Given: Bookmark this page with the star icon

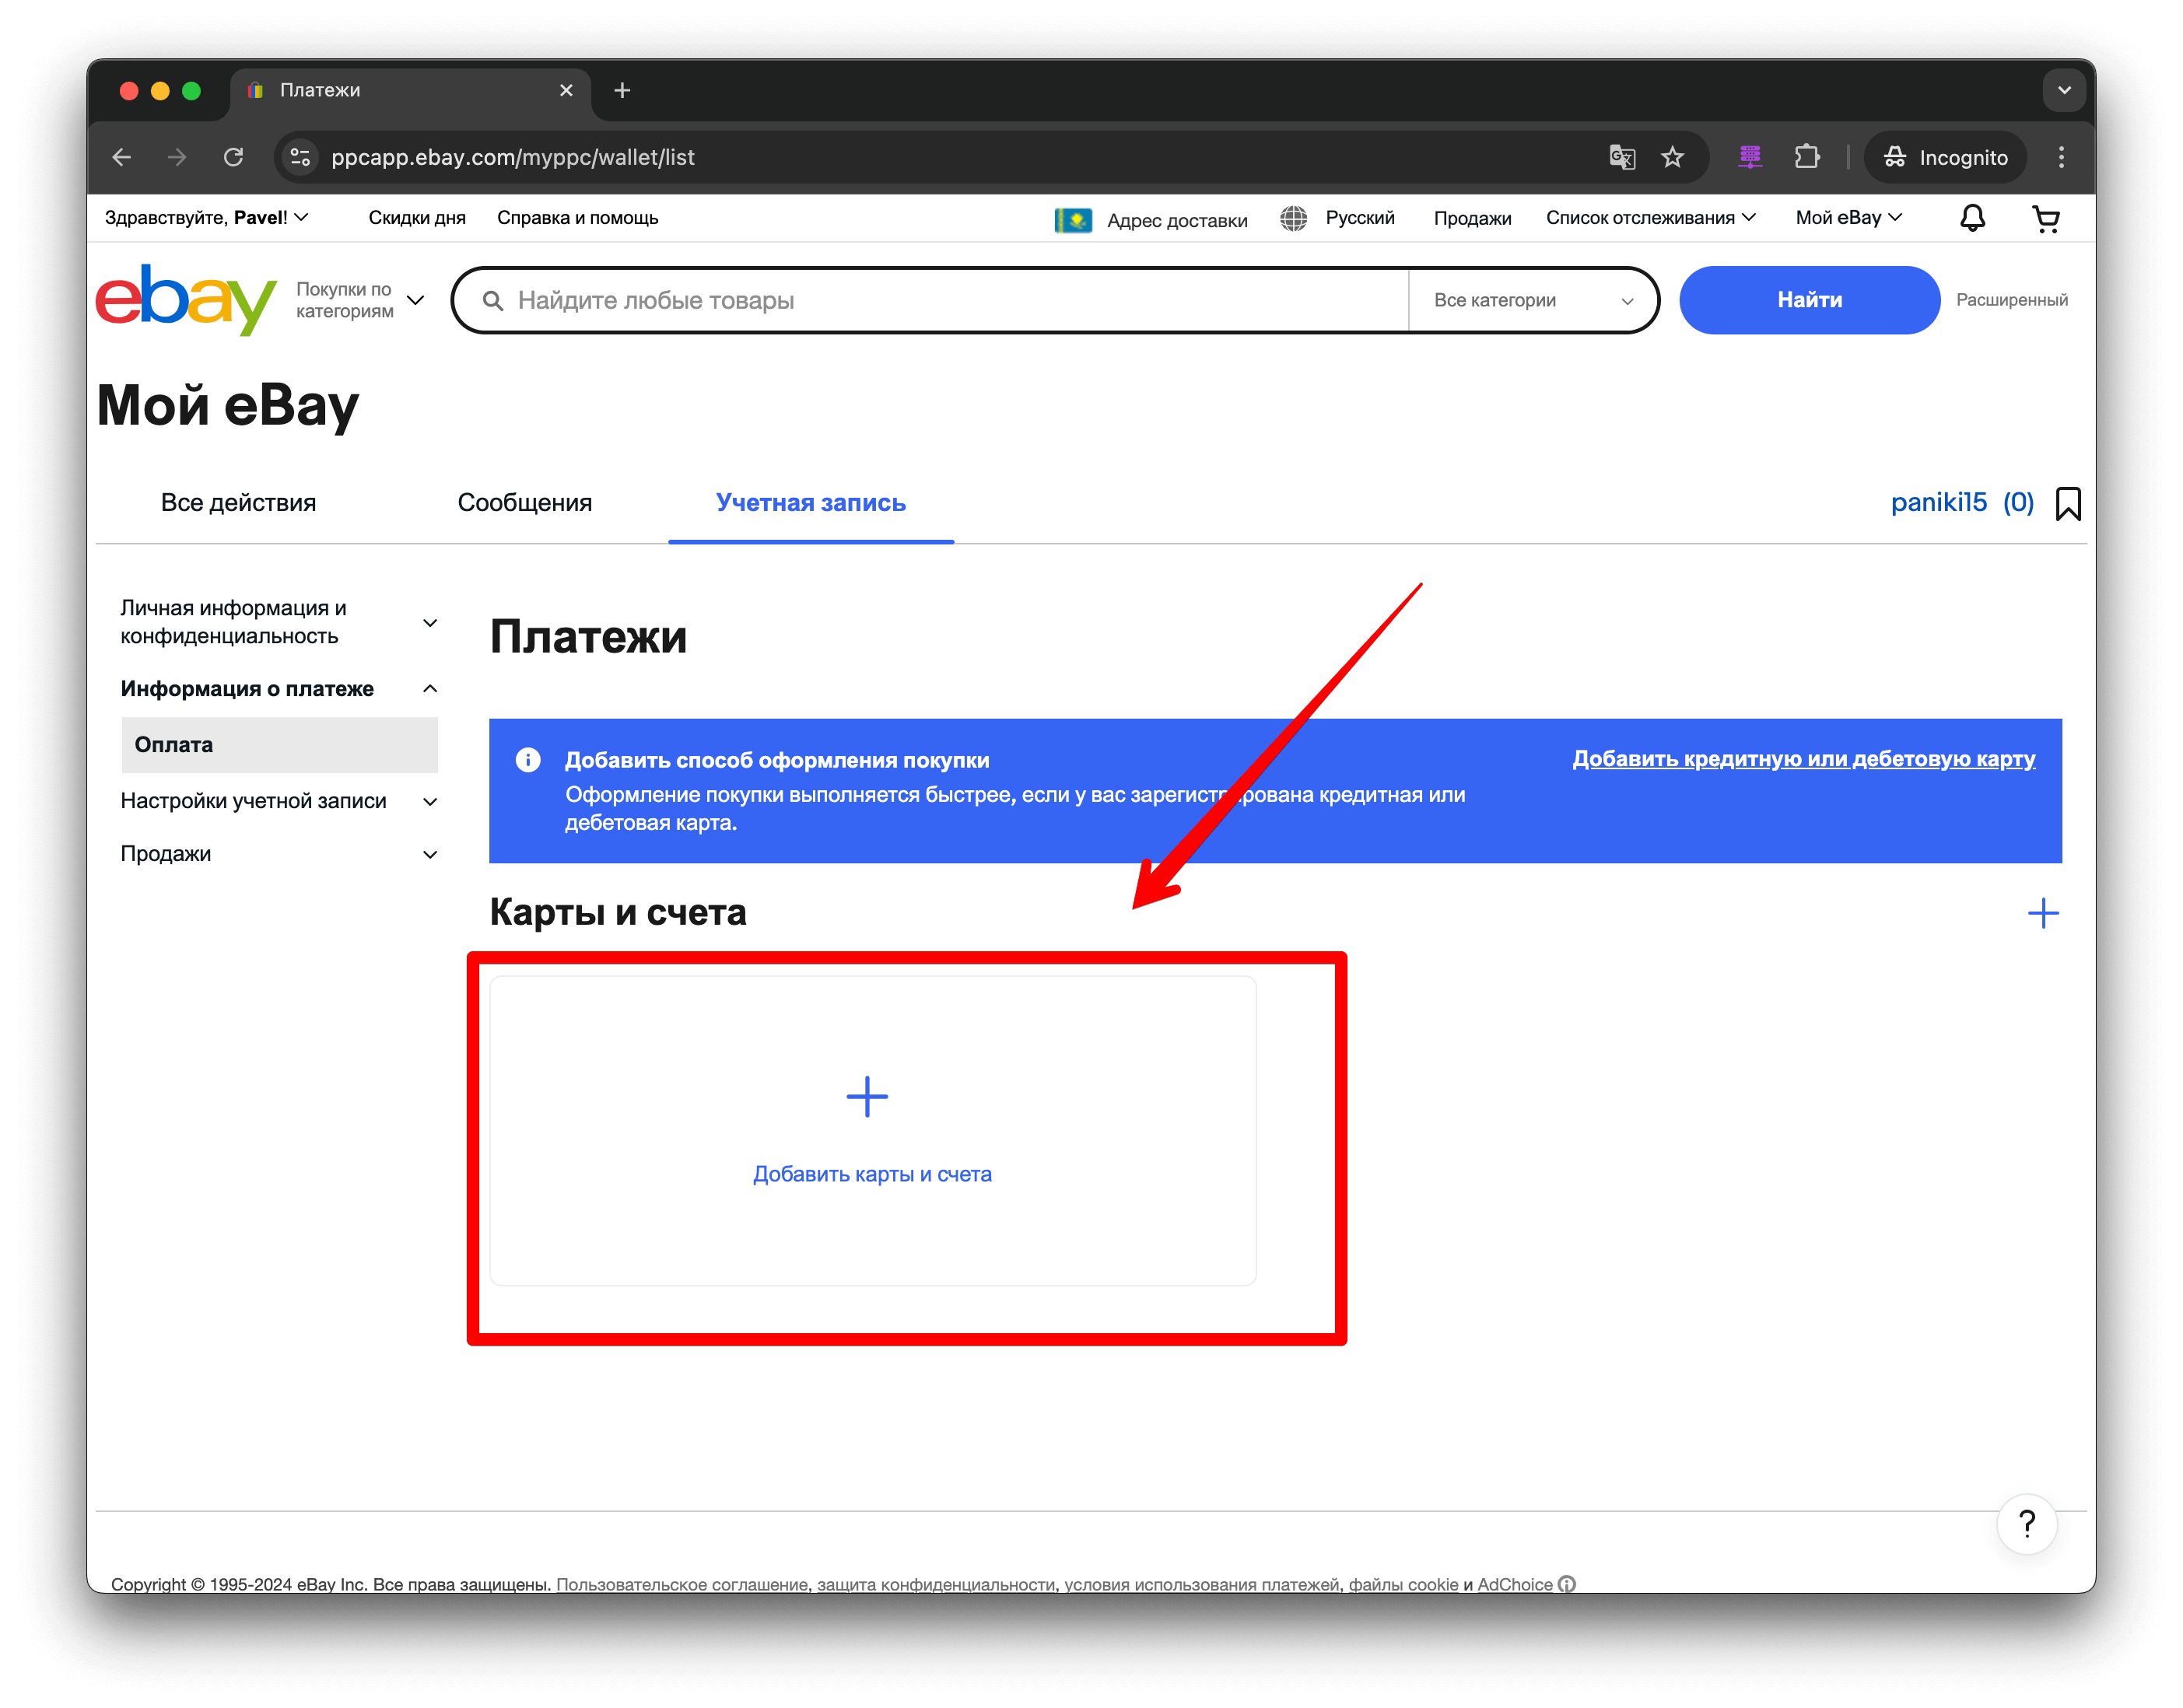Looking at the screenshot, I should pyautogui.click(x=1672, y=157).
